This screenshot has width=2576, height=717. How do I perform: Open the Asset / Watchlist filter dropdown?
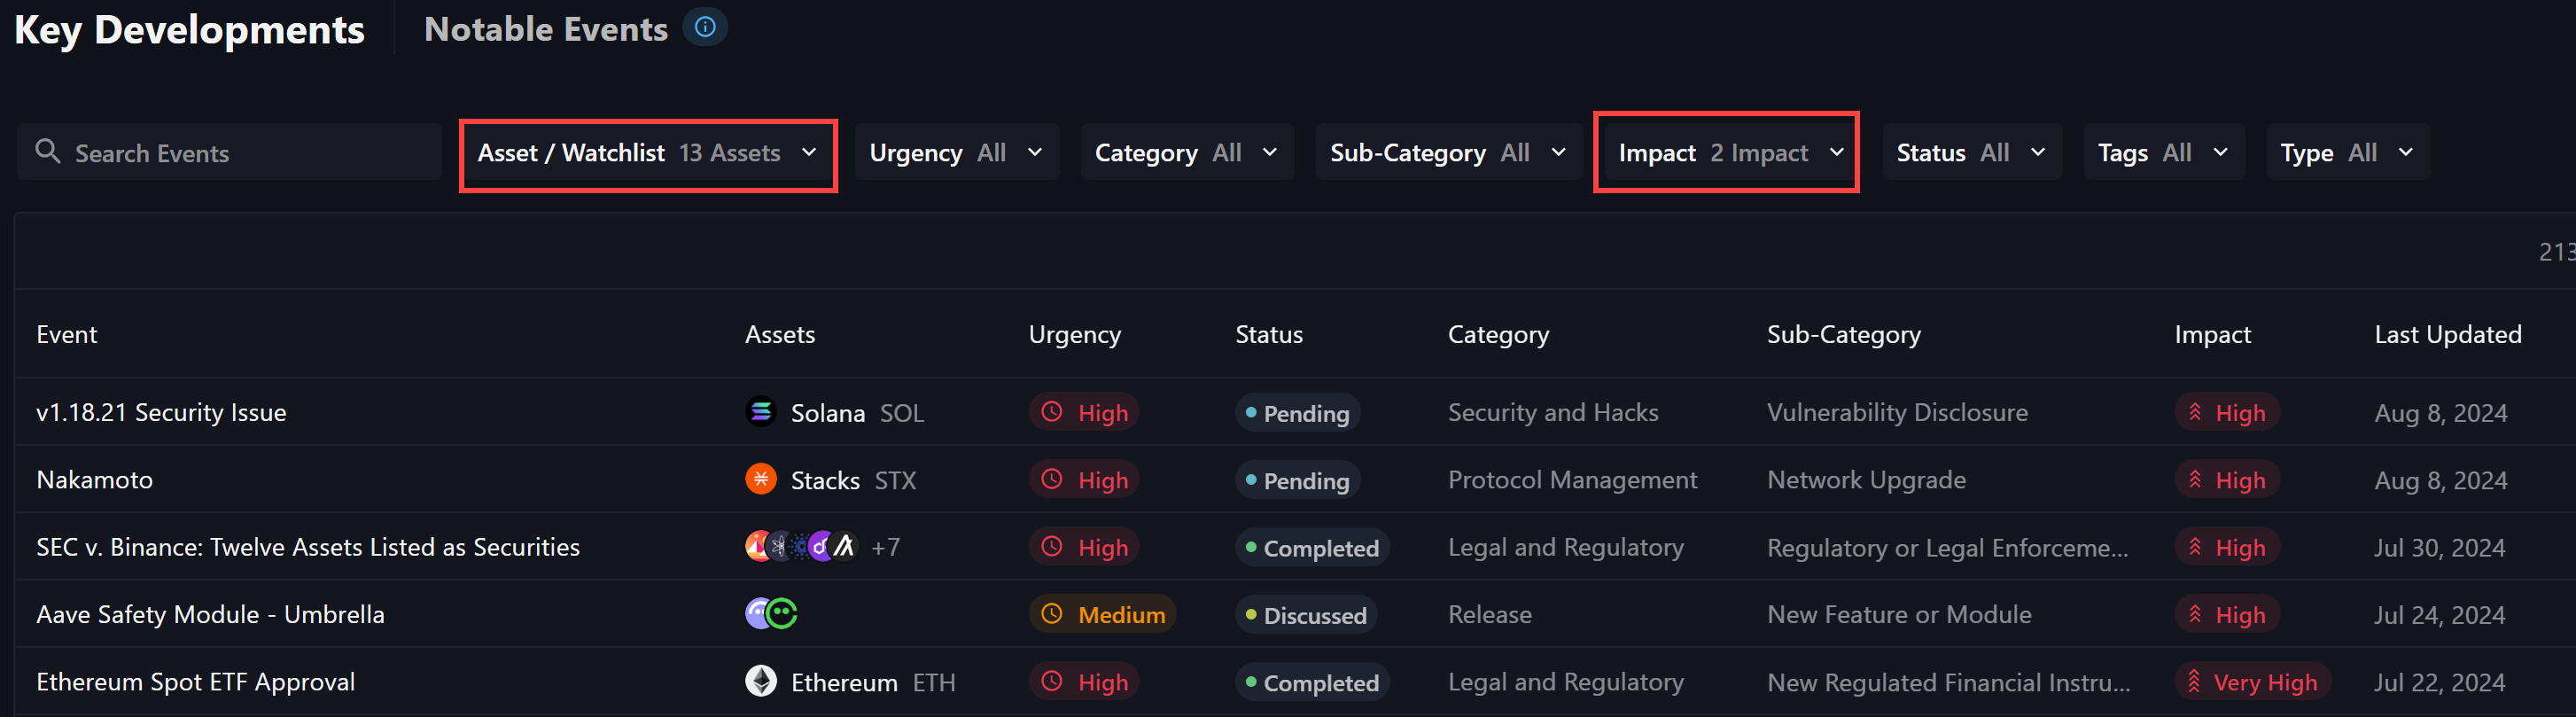648,152
